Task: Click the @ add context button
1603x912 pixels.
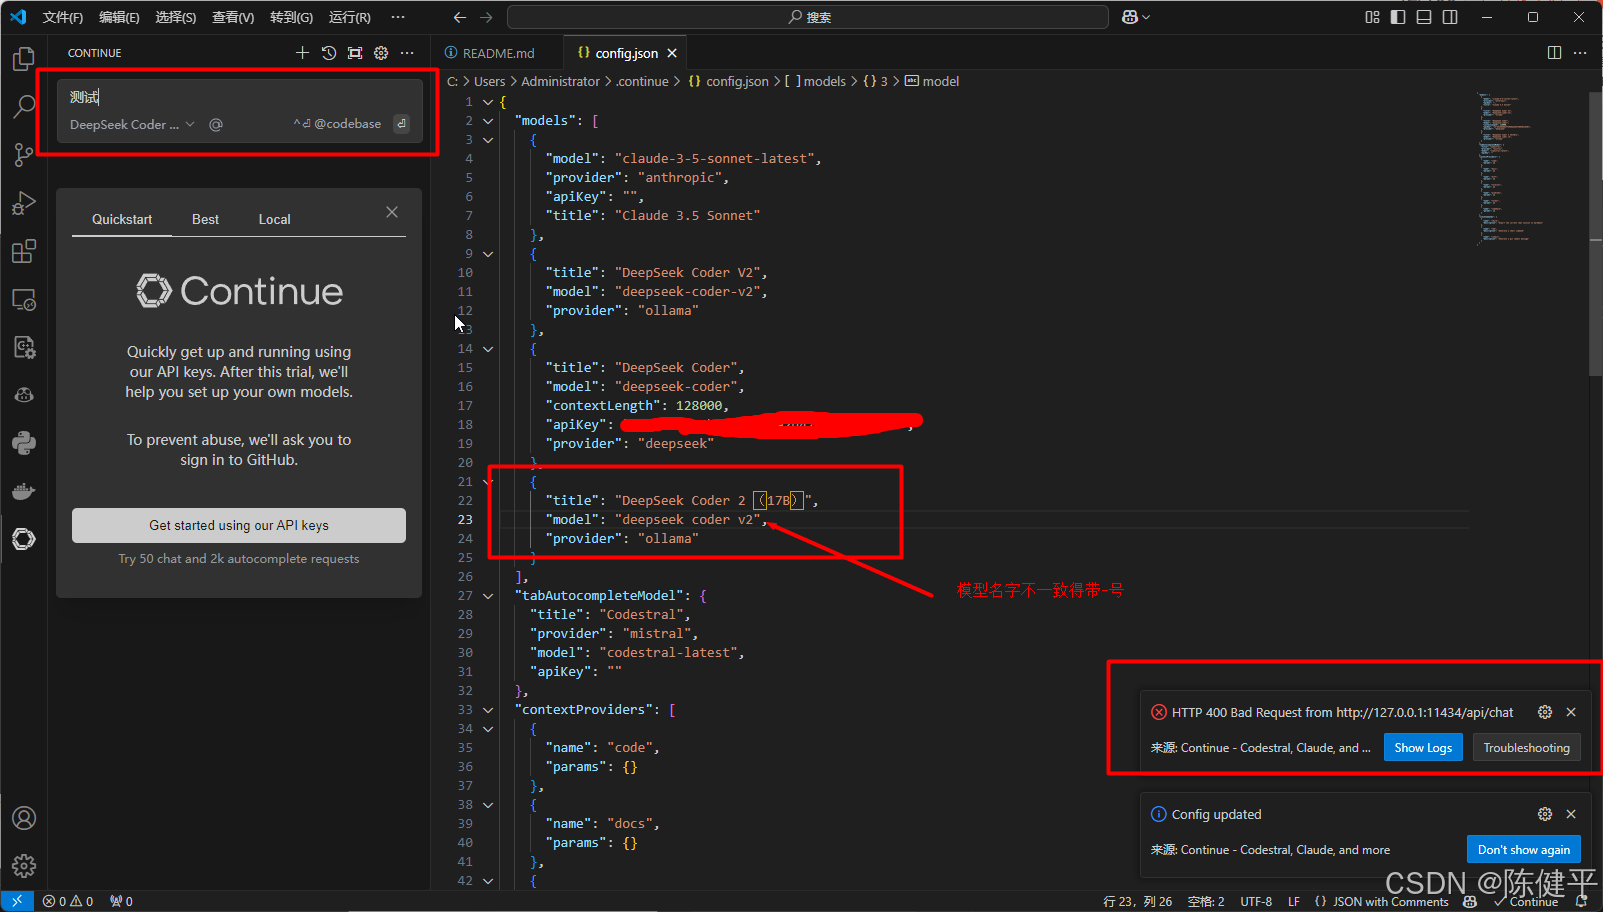Action: [x=216, y=125]
